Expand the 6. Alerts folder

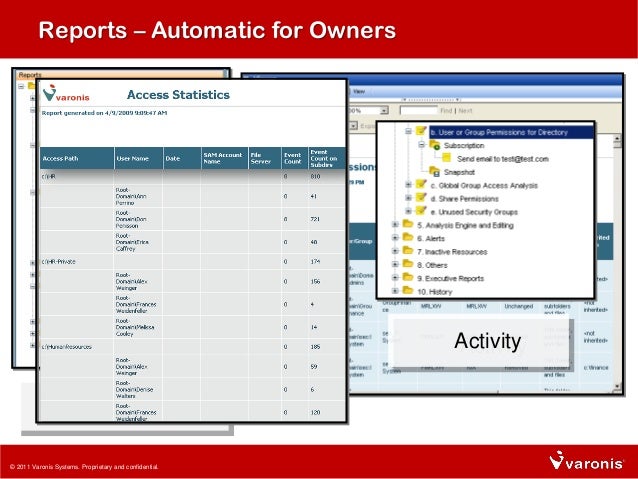(x=395, y=238)
